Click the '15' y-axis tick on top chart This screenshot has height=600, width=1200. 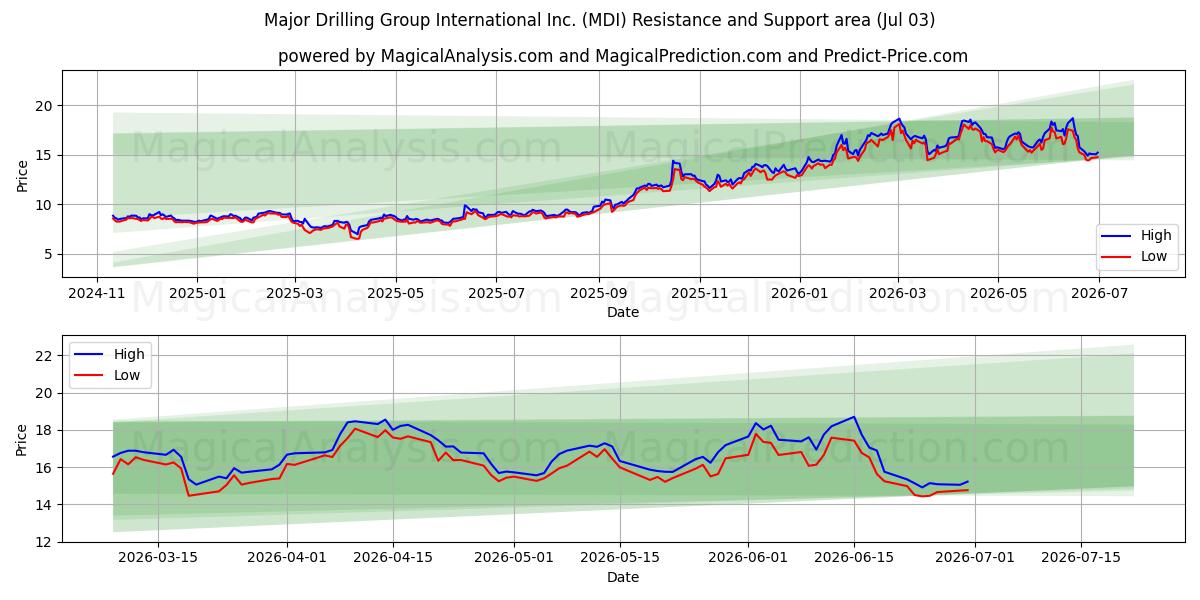(45, 155)
